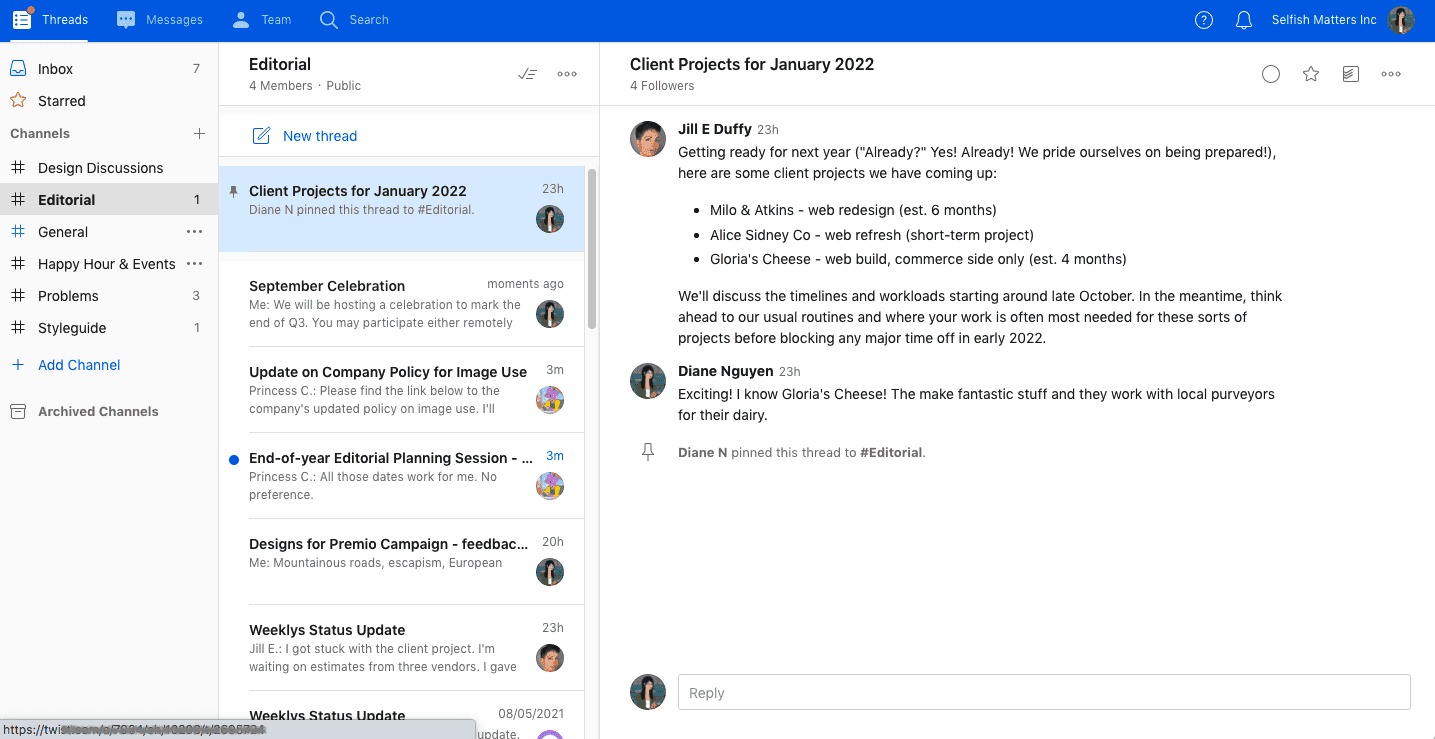Image resolution: width=1435 pixels, height=739 pixels.
Task: Open the notifications bell
Action: tap(1244, 20)
